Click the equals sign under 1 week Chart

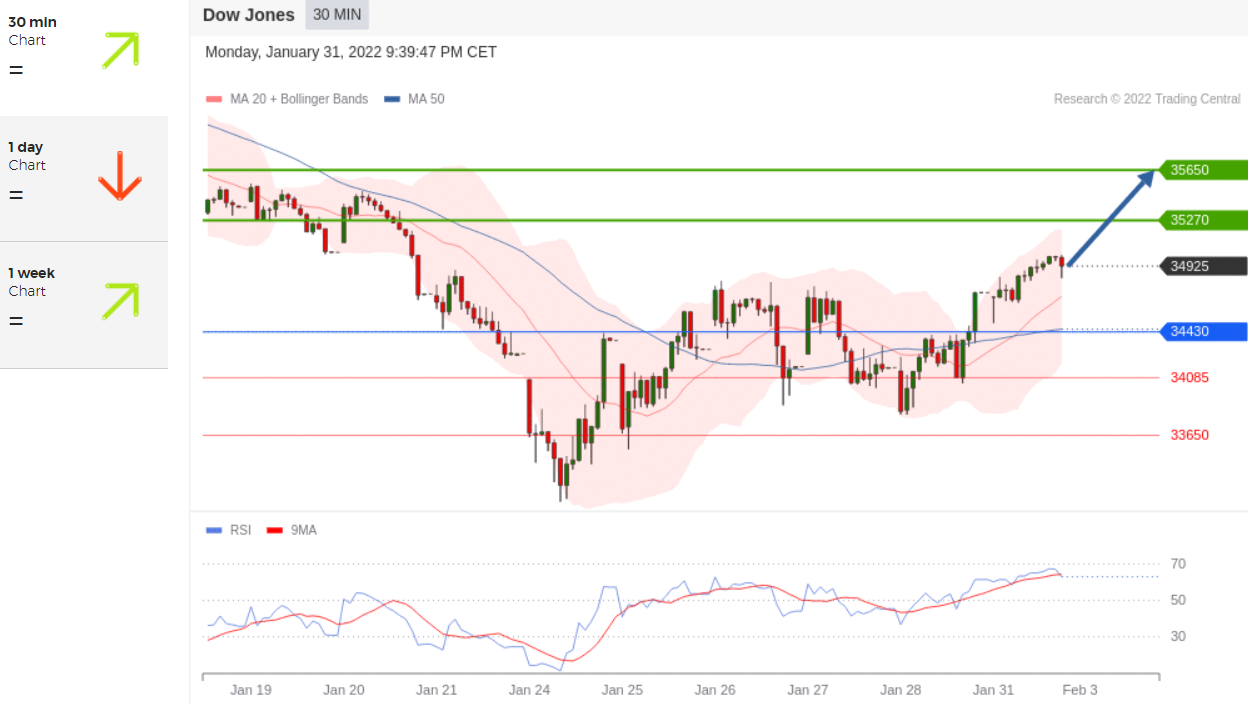pos(16,321)
